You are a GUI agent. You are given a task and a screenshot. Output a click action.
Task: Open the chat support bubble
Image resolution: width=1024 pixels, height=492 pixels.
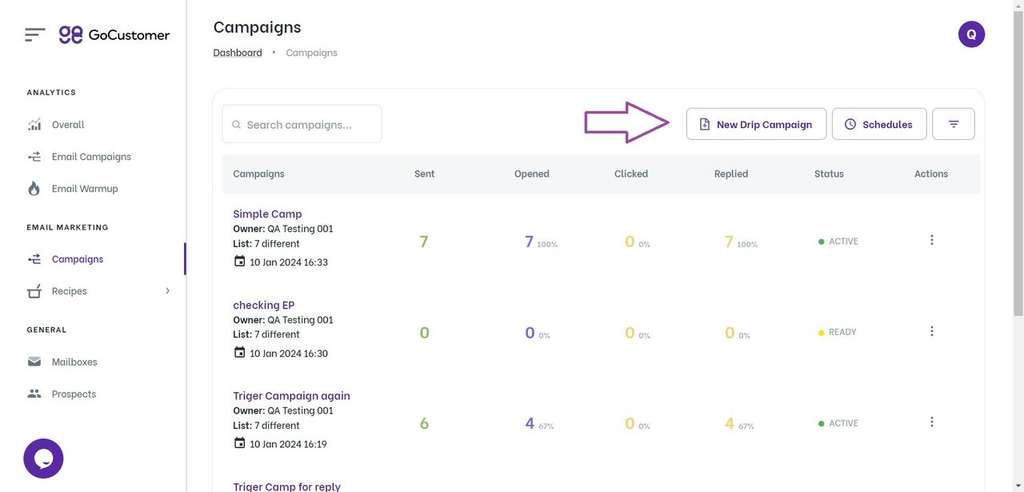[43, 459]
